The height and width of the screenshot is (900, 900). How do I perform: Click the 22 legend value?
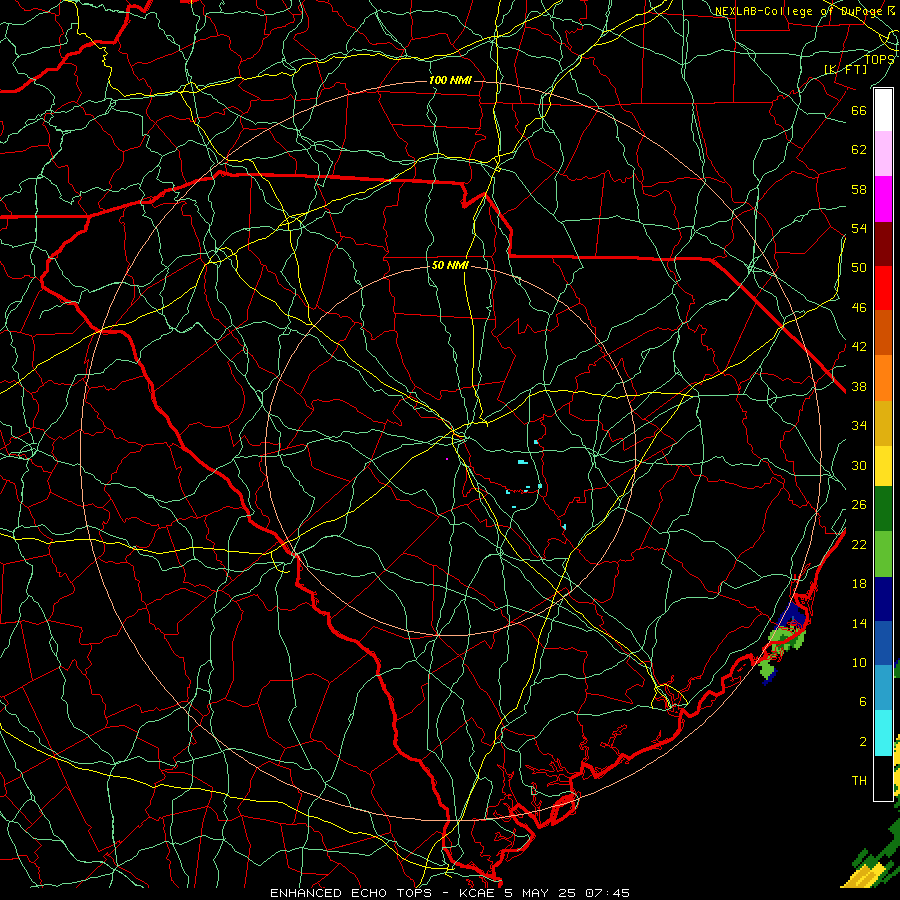[x=859, y=544]
